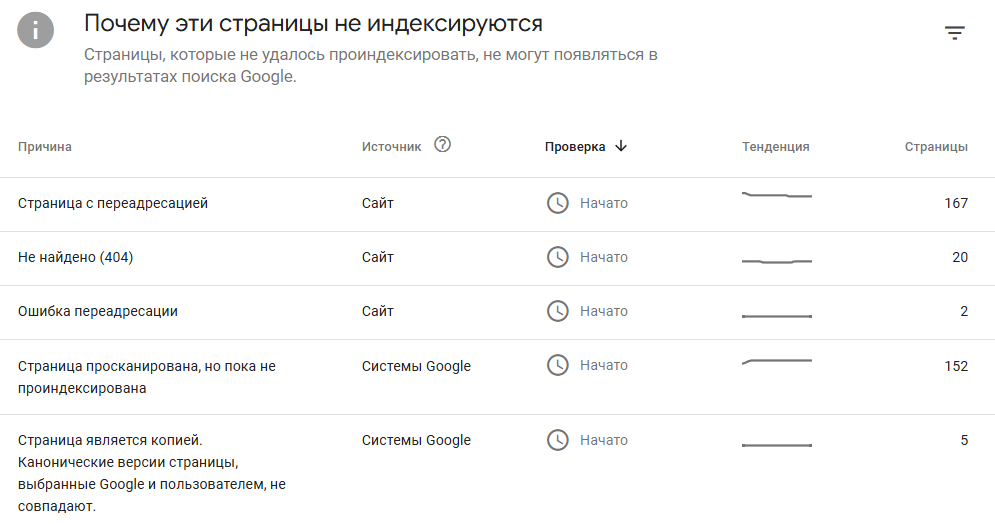Click clock icon in Страница с переадресацией row
This screenshot has width=995, height=524.
click(x=557, y=203)
